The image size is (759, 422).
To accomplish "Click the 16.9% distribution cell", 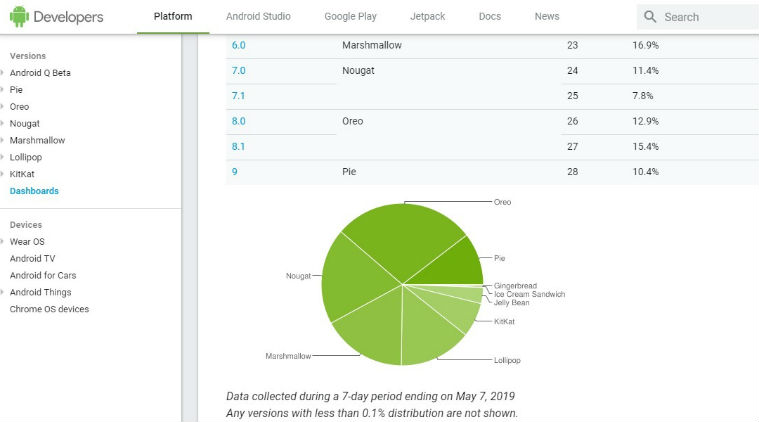I will point(645,45).
